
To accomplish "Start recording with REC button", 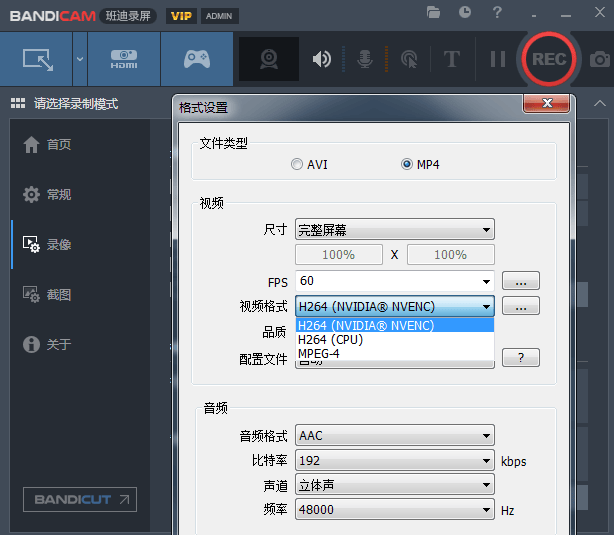I will [549, 59].
